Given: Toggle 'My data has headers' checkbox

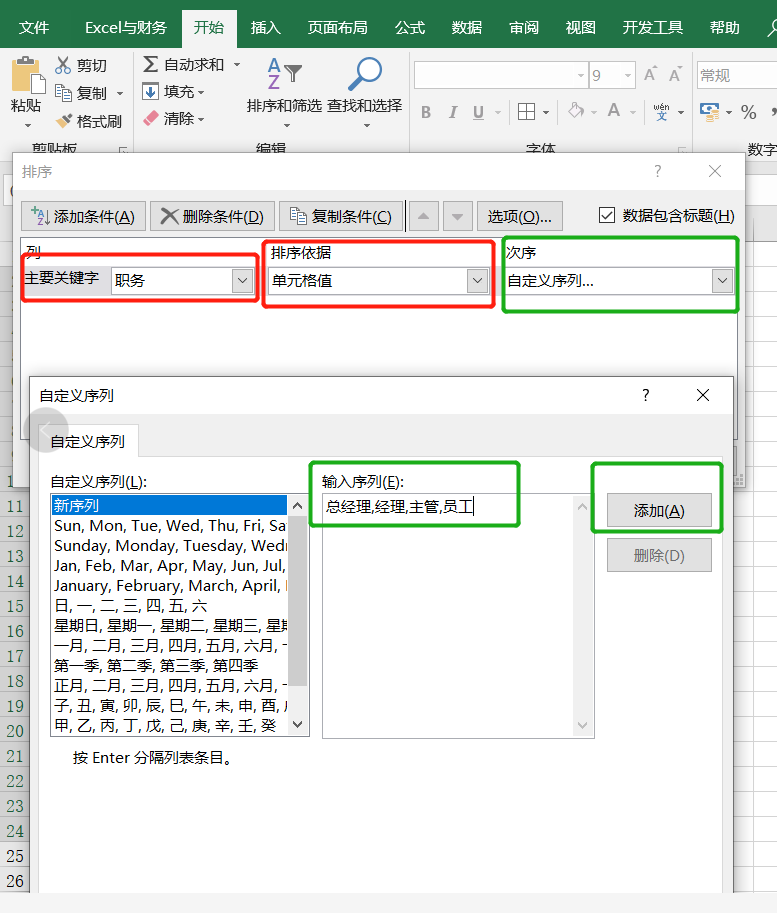Looking at the screenshot, I should coord(606,215).
